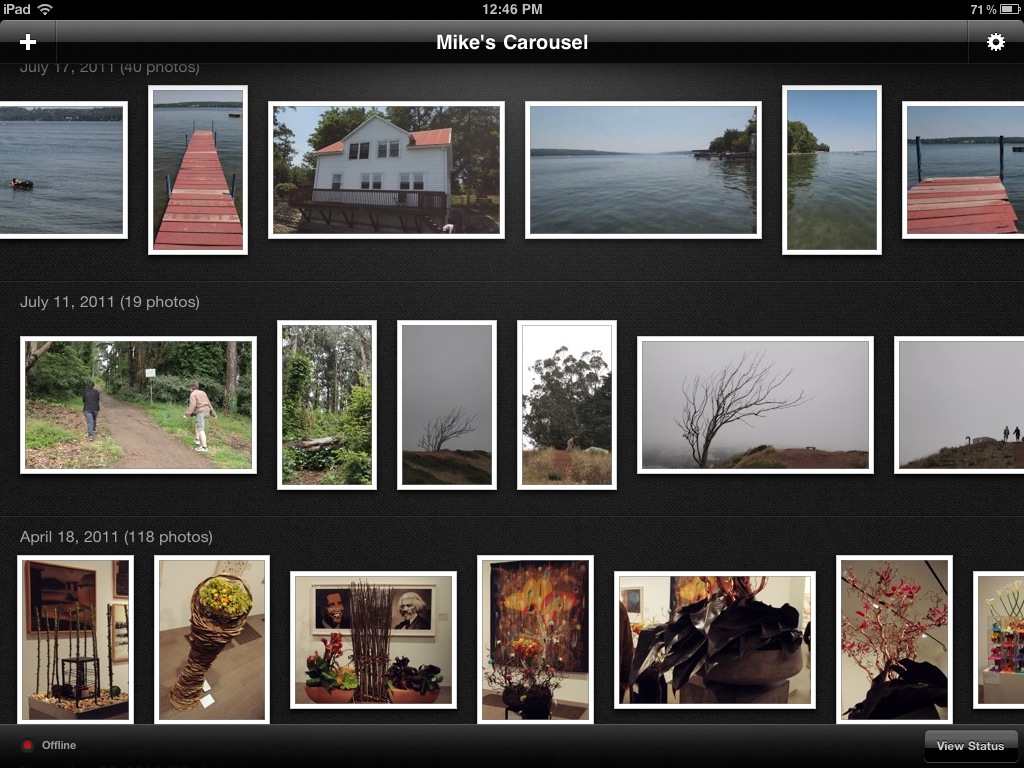View the dark leaf sculpture photo
The image size is (1024, 768).
click(x=714, y=639)
